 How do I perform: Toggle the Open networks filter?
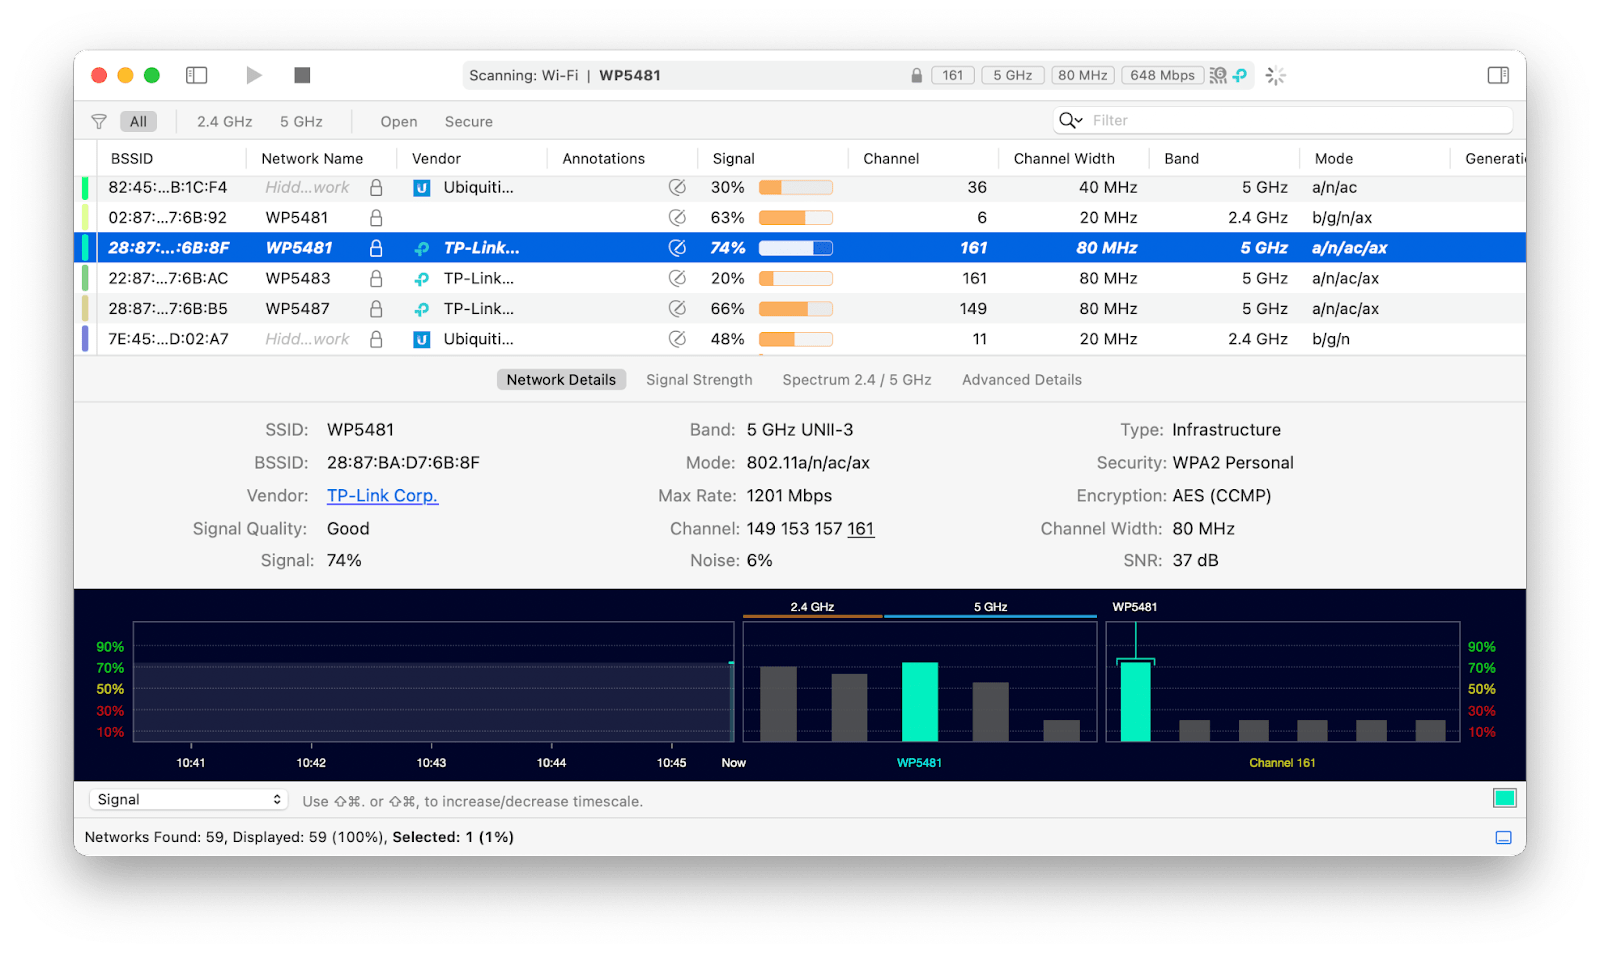click(399, 122)
